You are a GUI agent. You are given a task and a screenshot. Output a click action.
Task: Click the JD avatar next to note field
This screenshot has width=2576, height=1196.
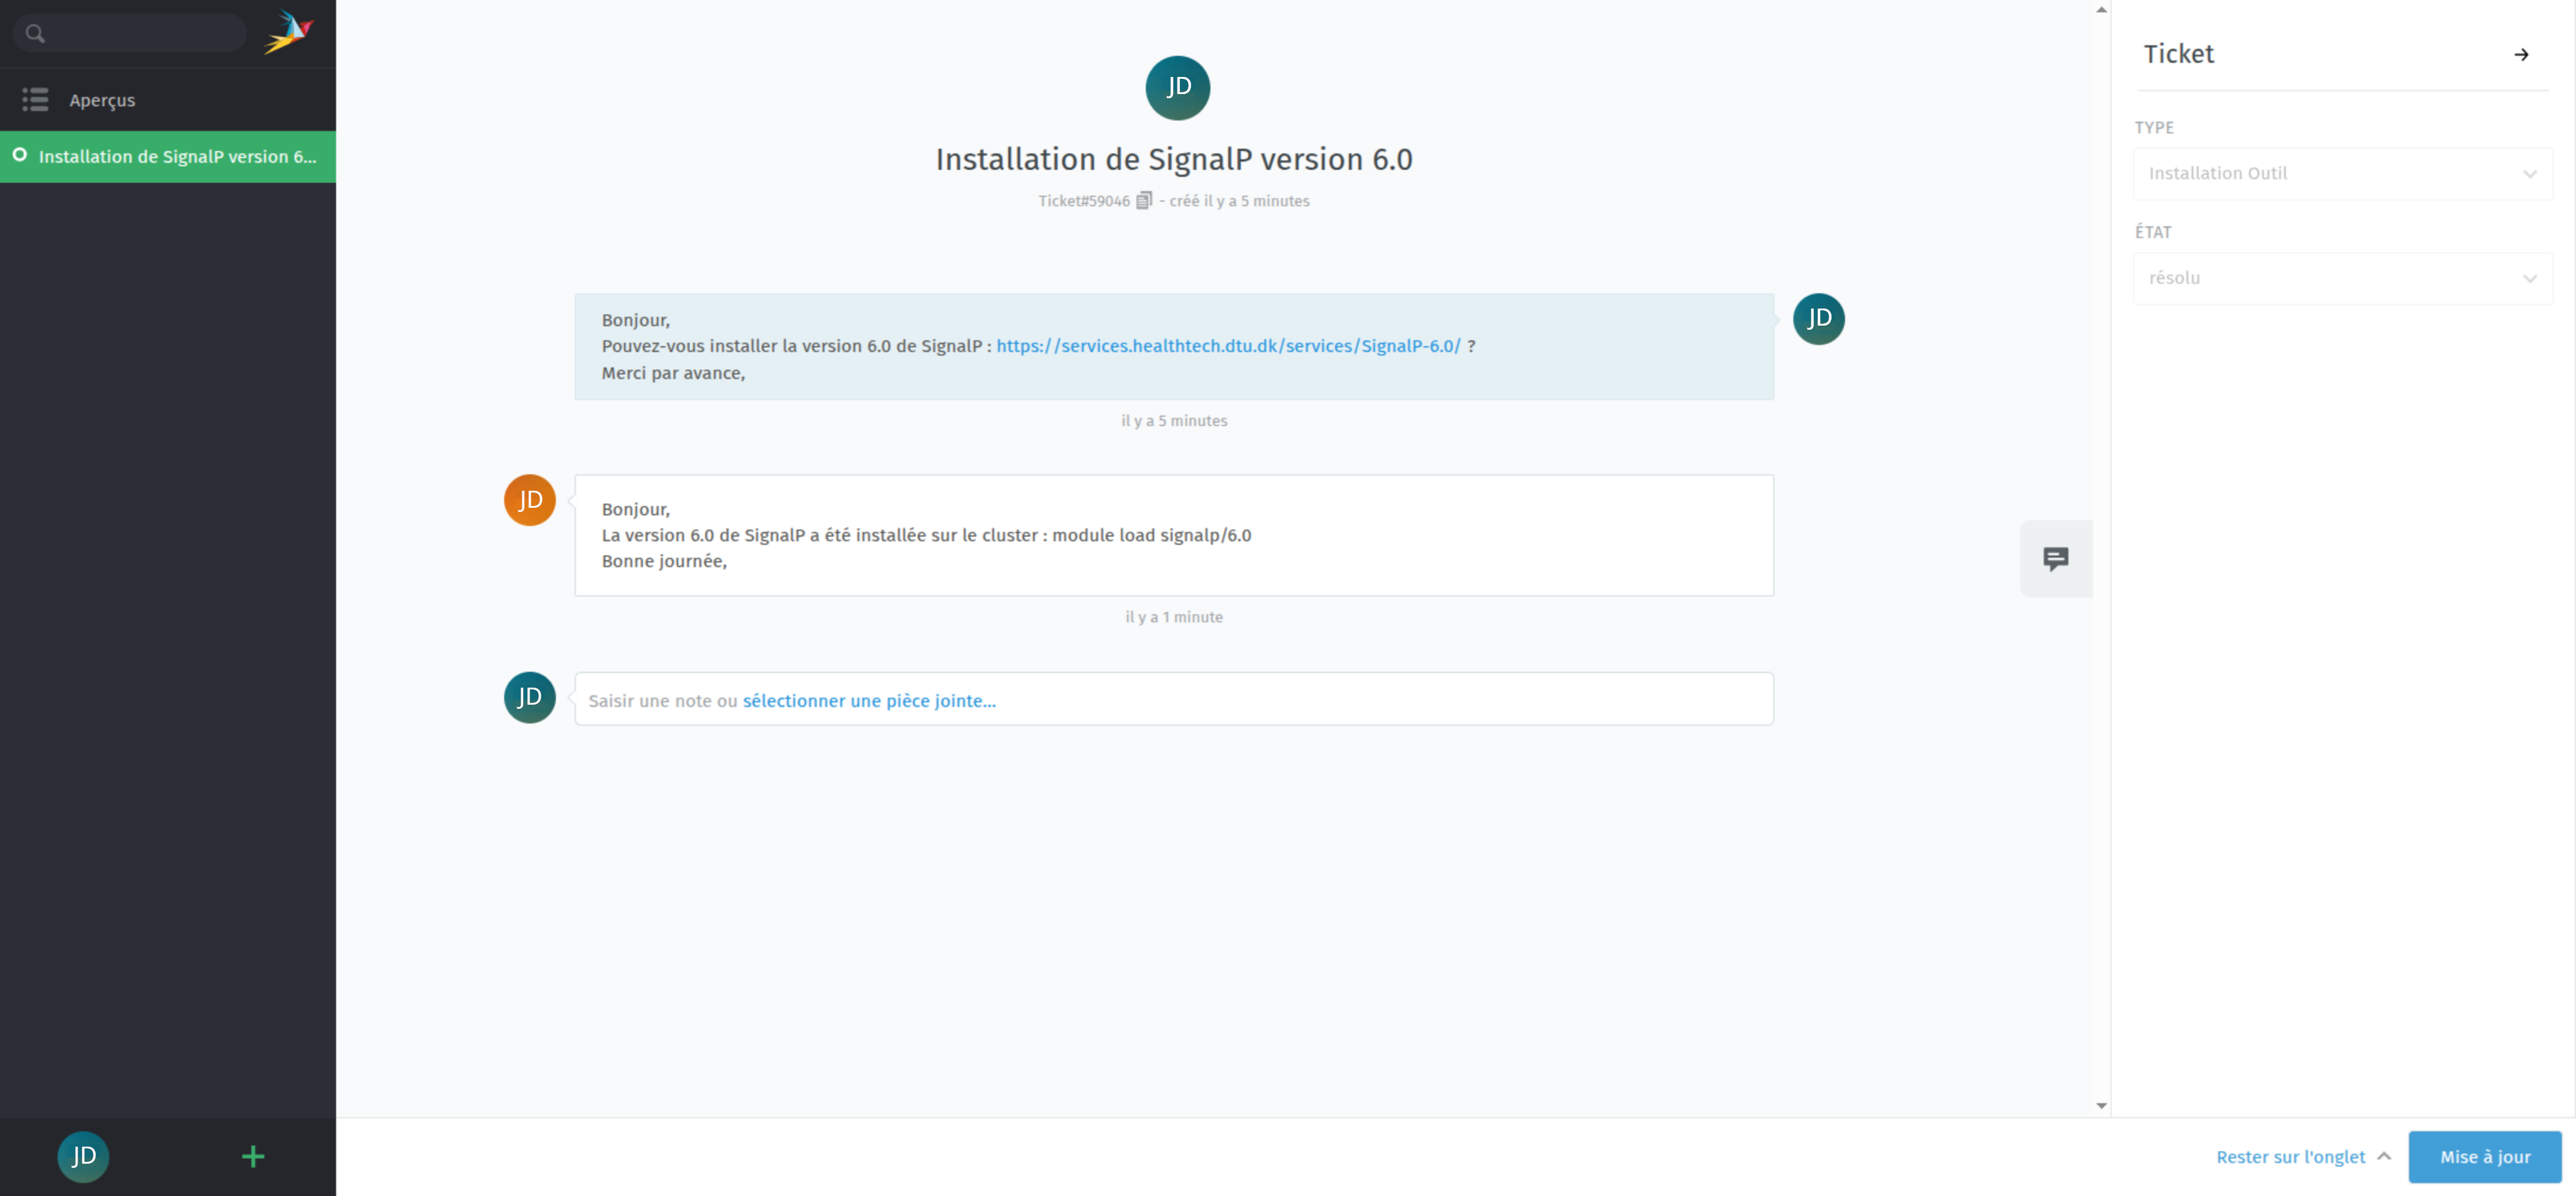(x=530, y=698)
